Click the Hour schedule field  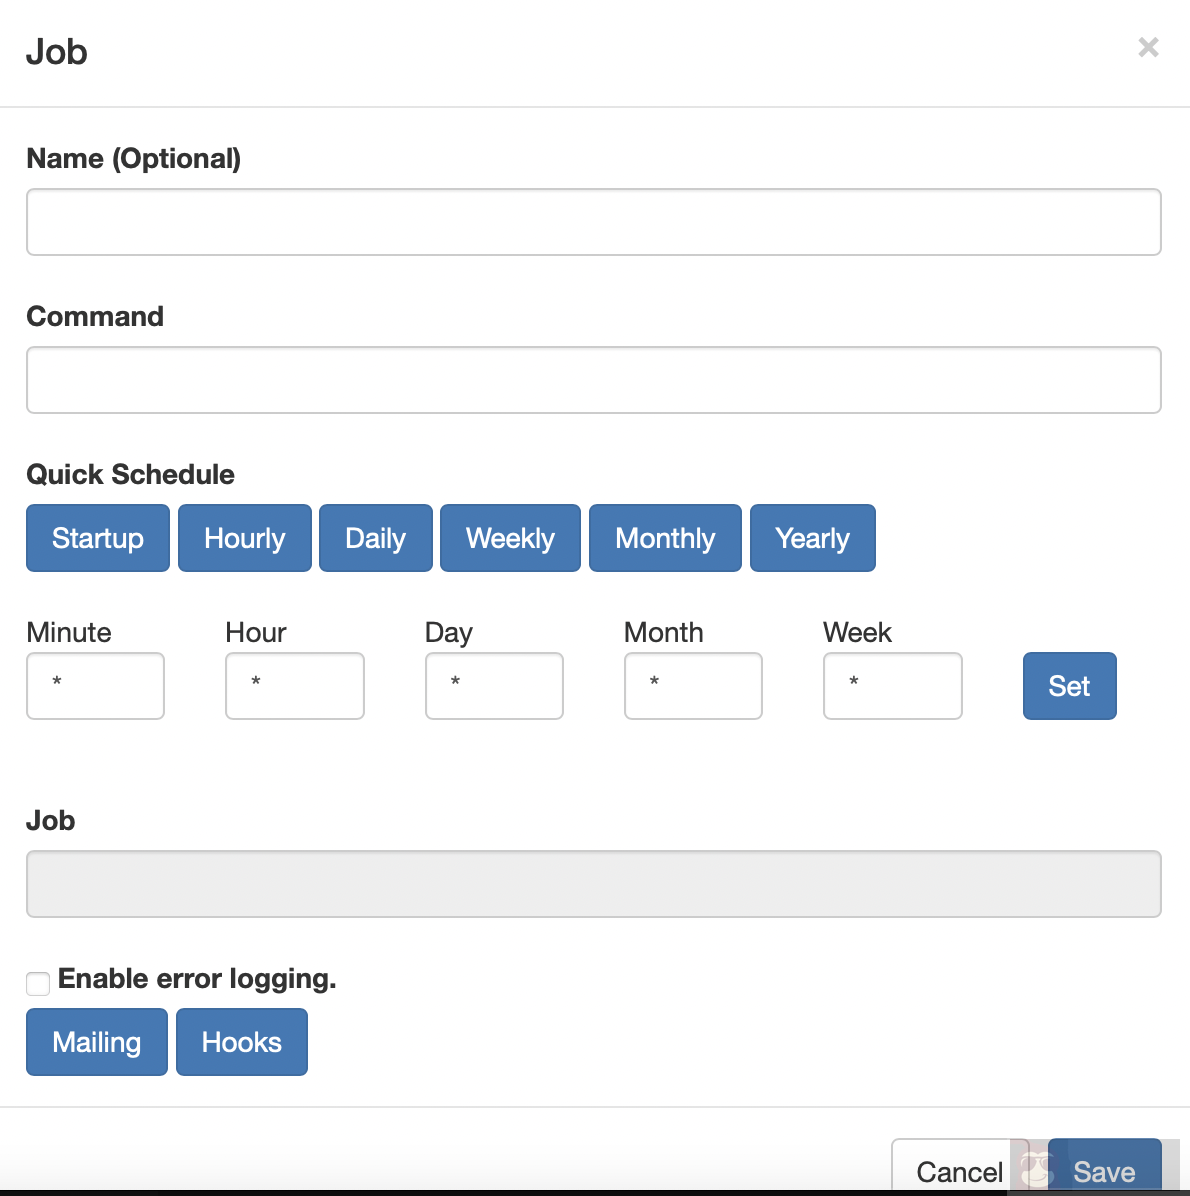[x=295, y=686]
